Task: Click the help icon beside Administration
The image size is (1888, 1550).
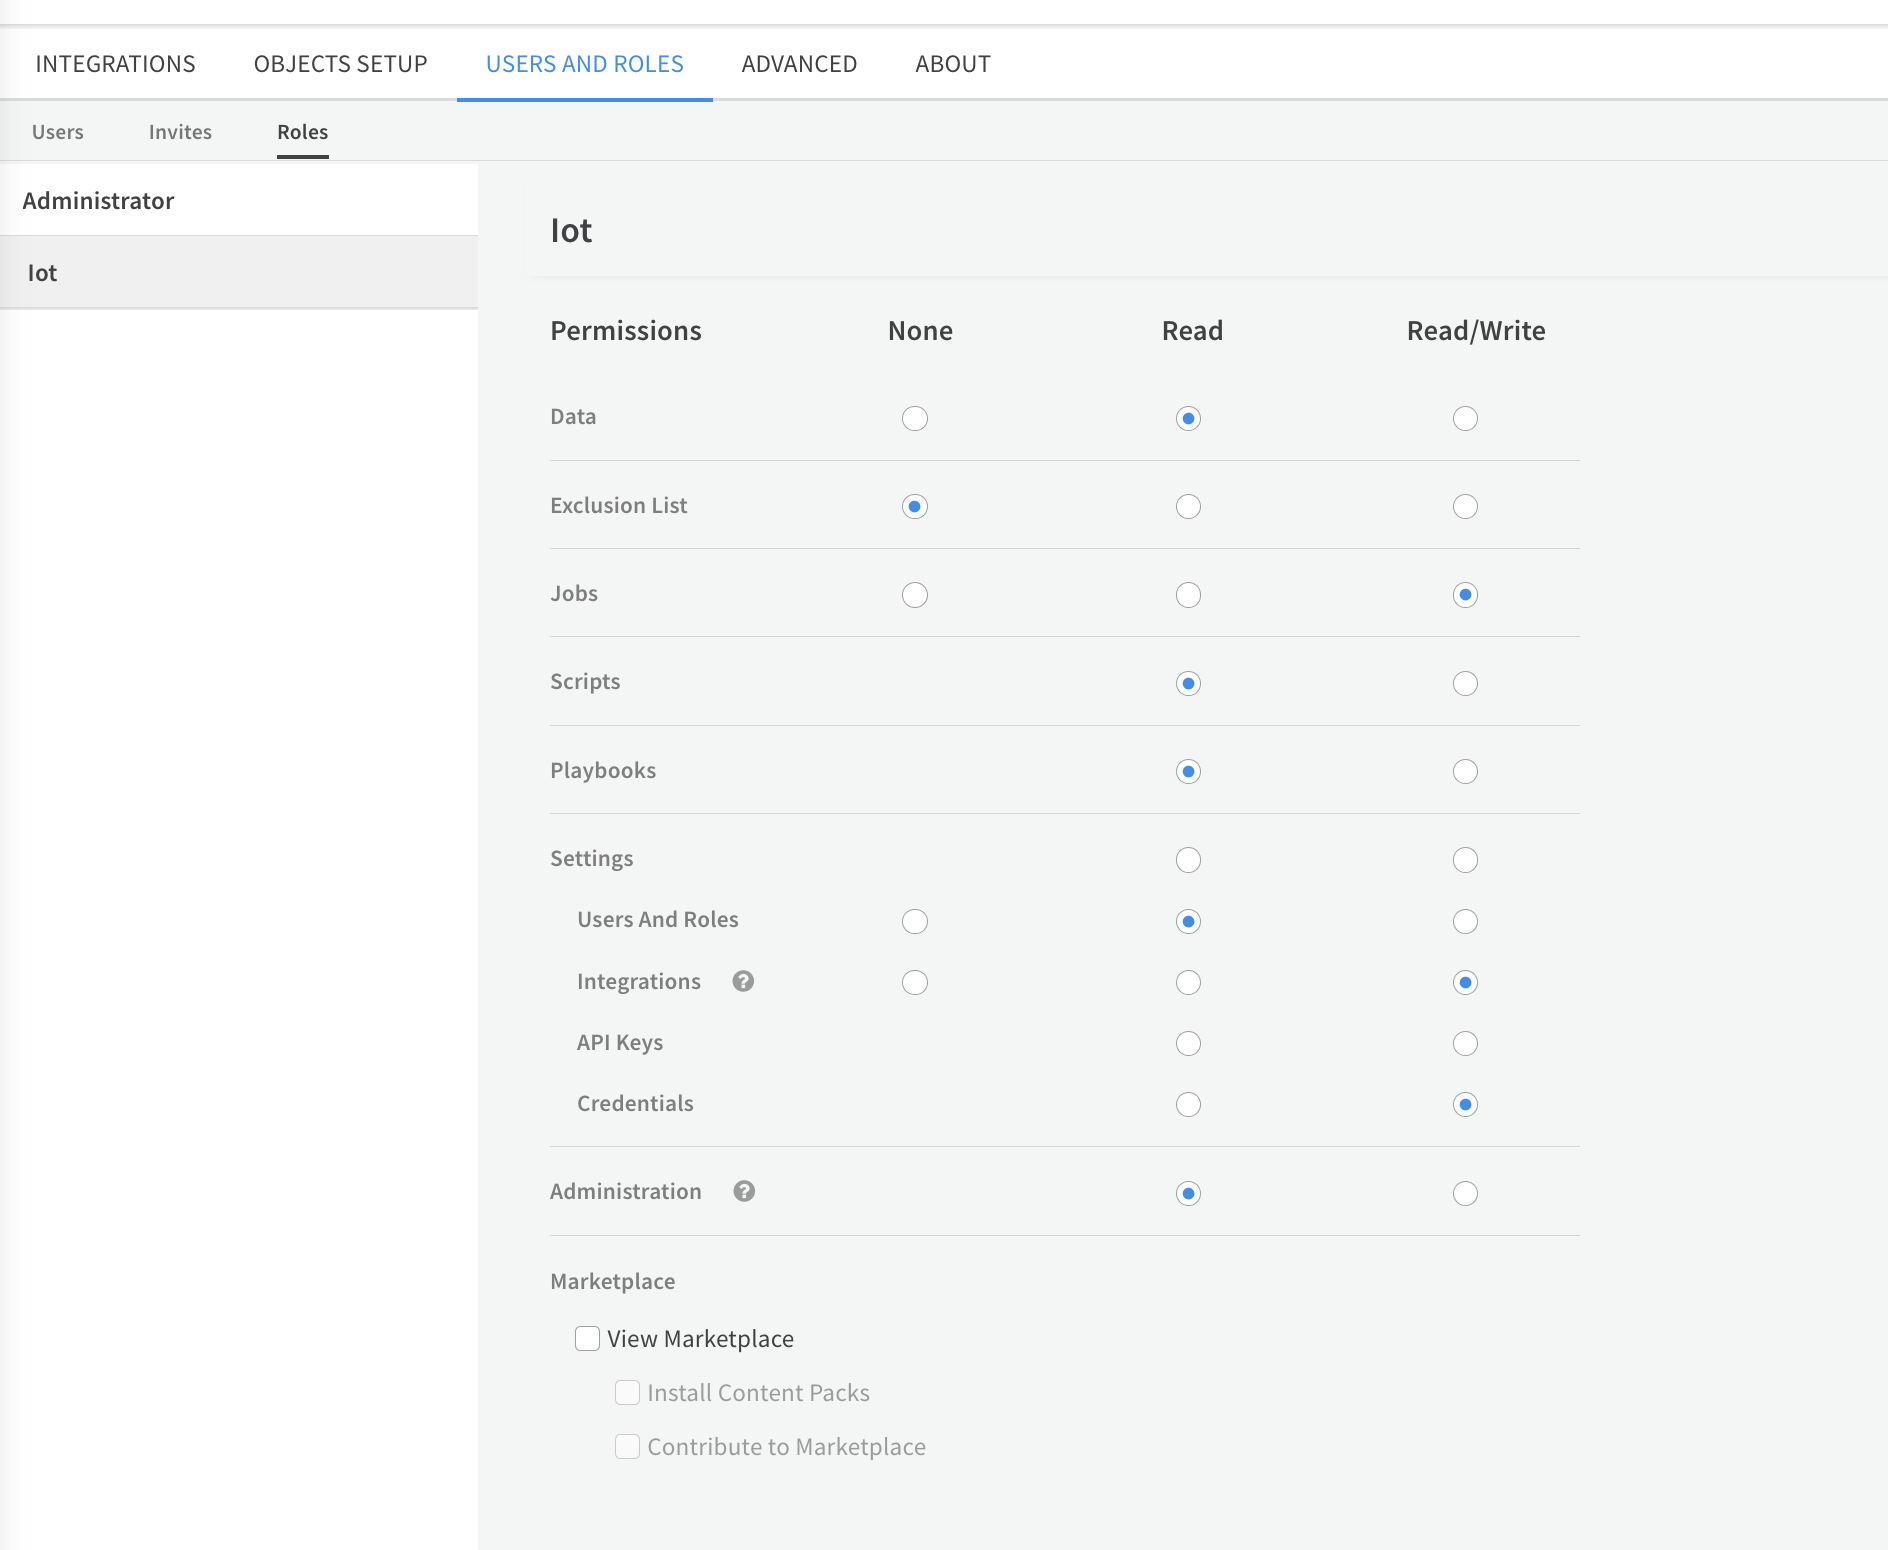Action: coord(744,1191)
